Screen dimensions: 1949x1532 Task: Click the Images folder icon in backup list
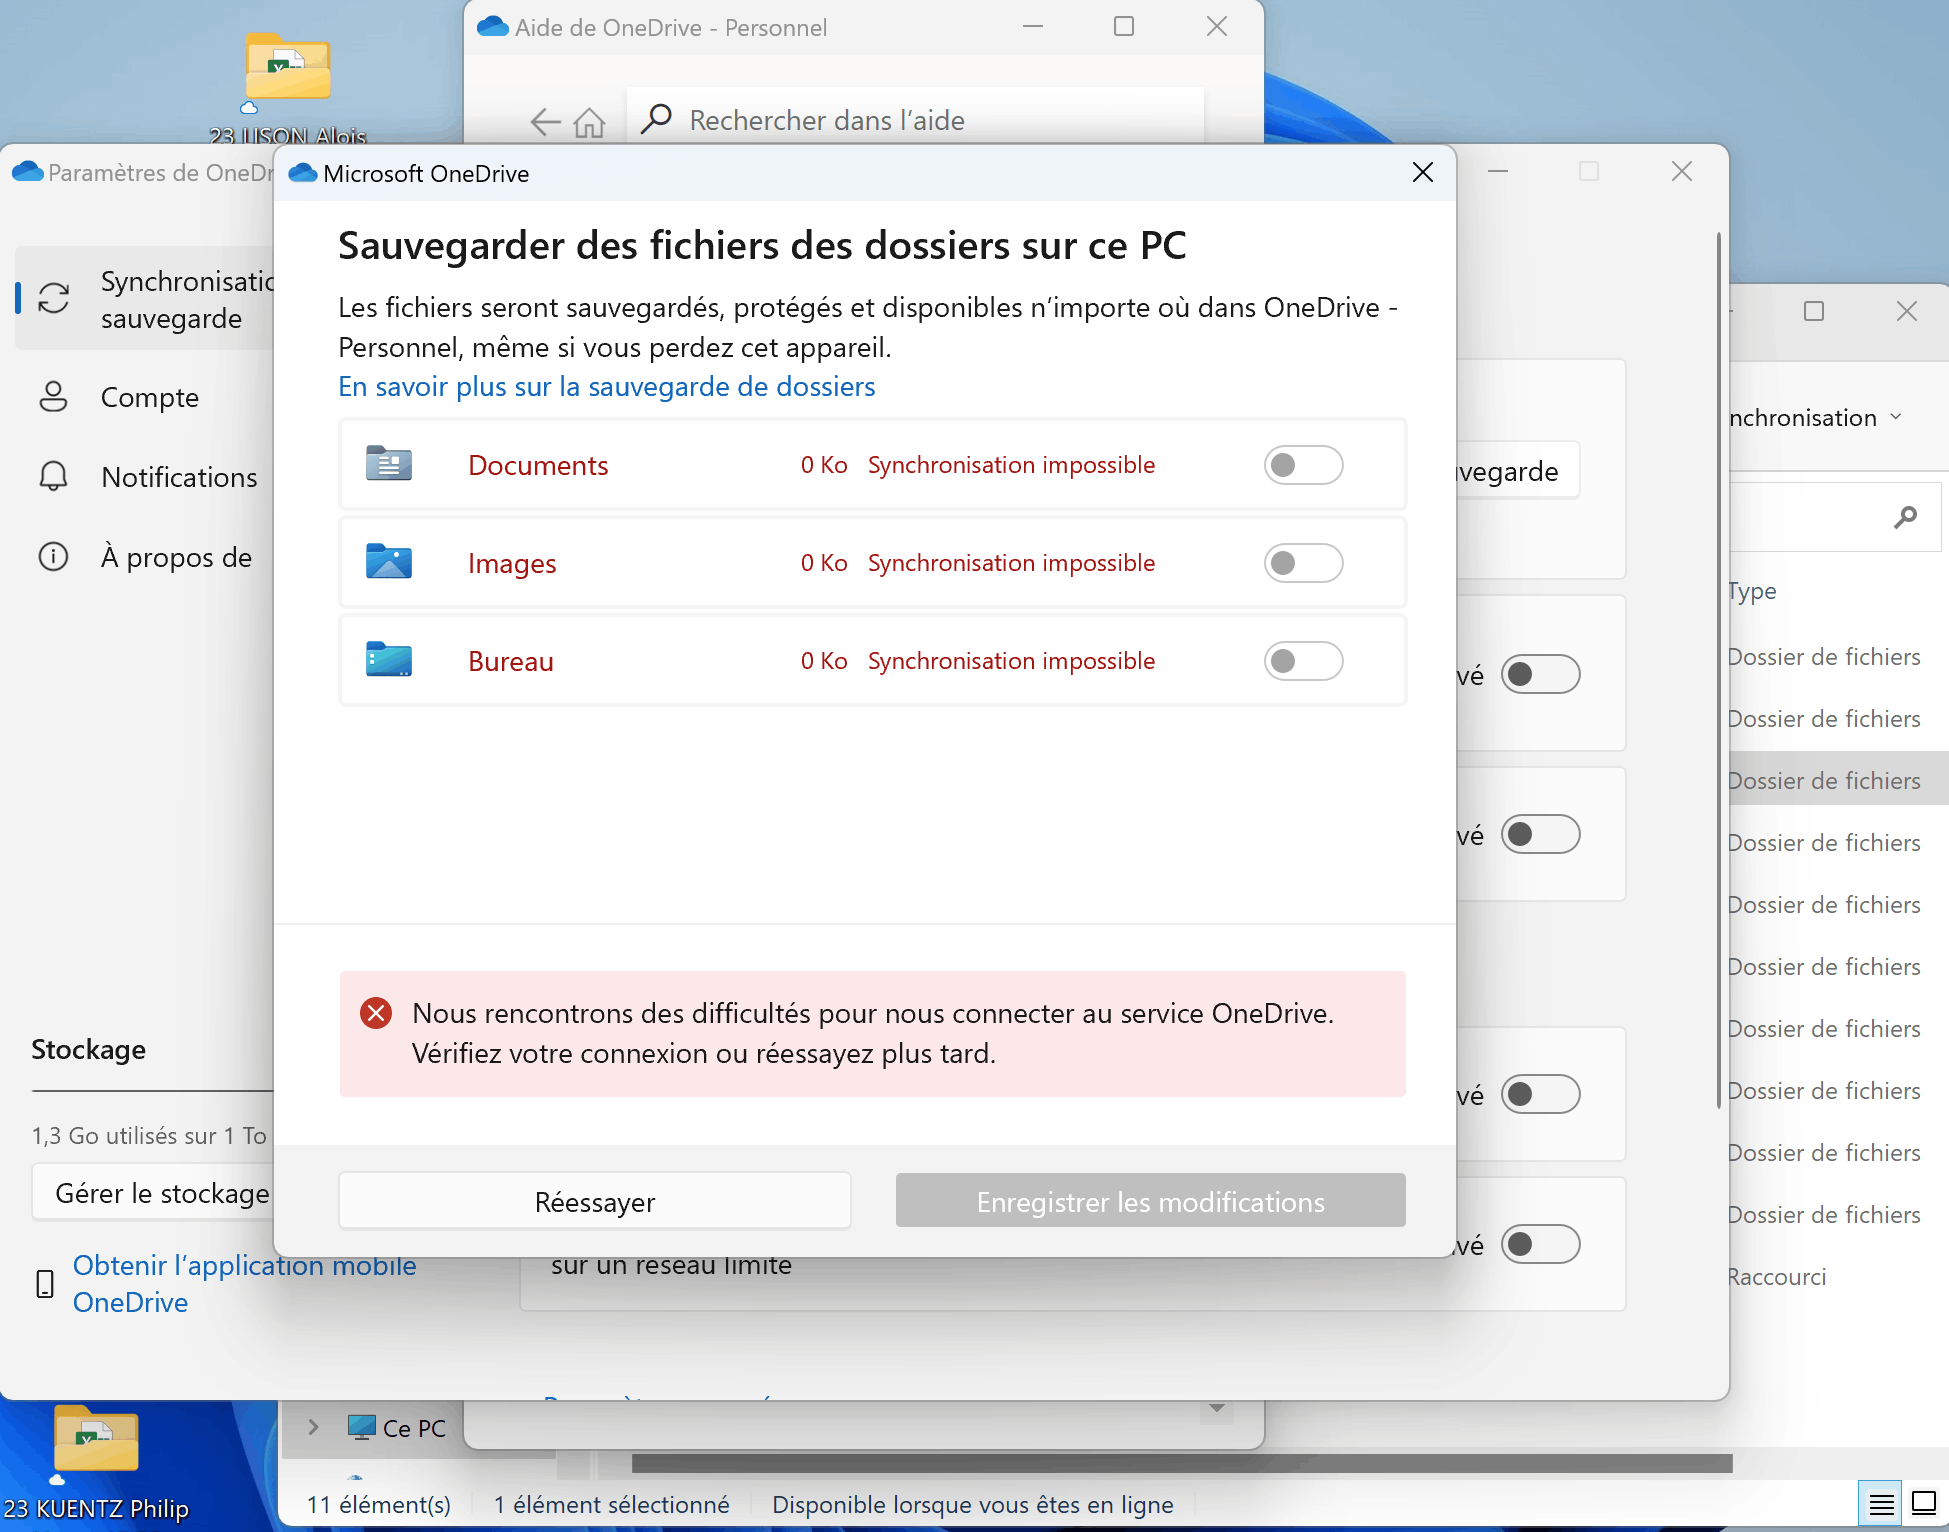[x=389, y=562]
